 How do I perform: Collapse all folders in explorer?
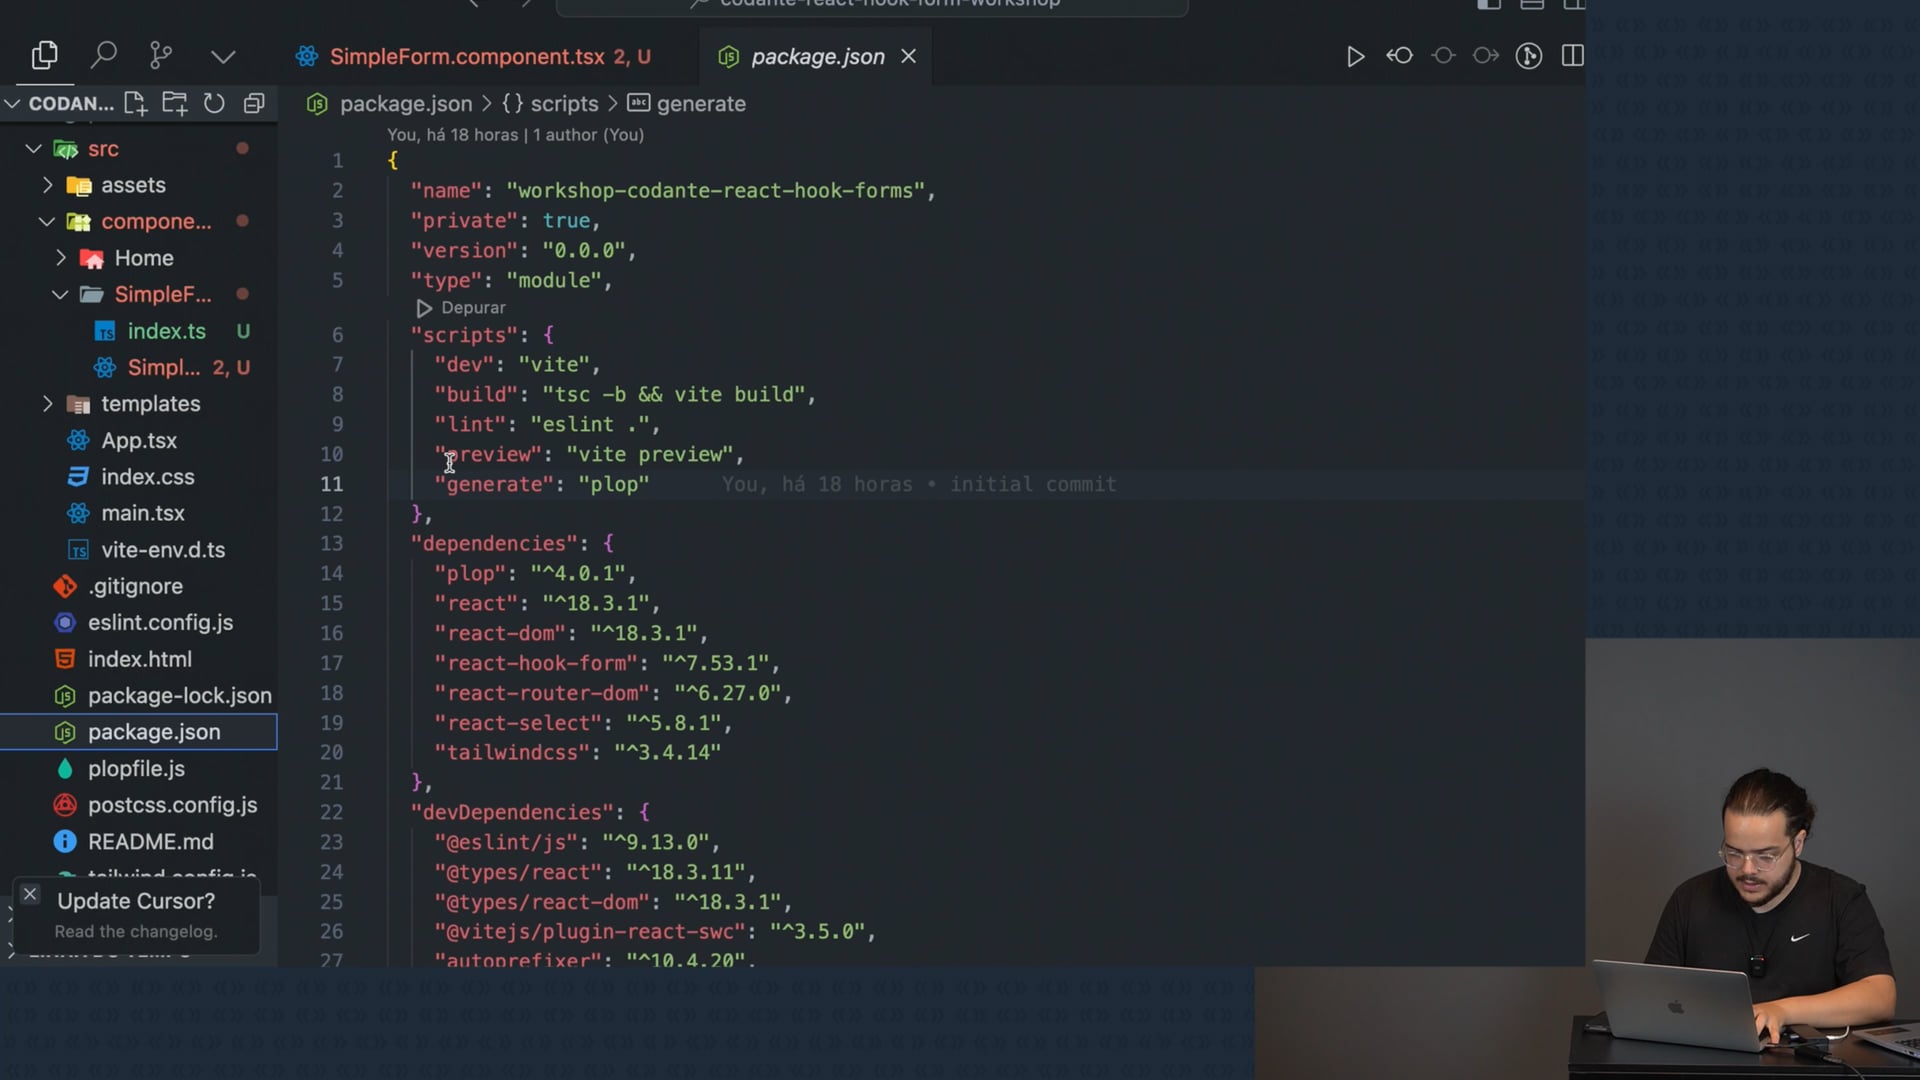[254, 103]
